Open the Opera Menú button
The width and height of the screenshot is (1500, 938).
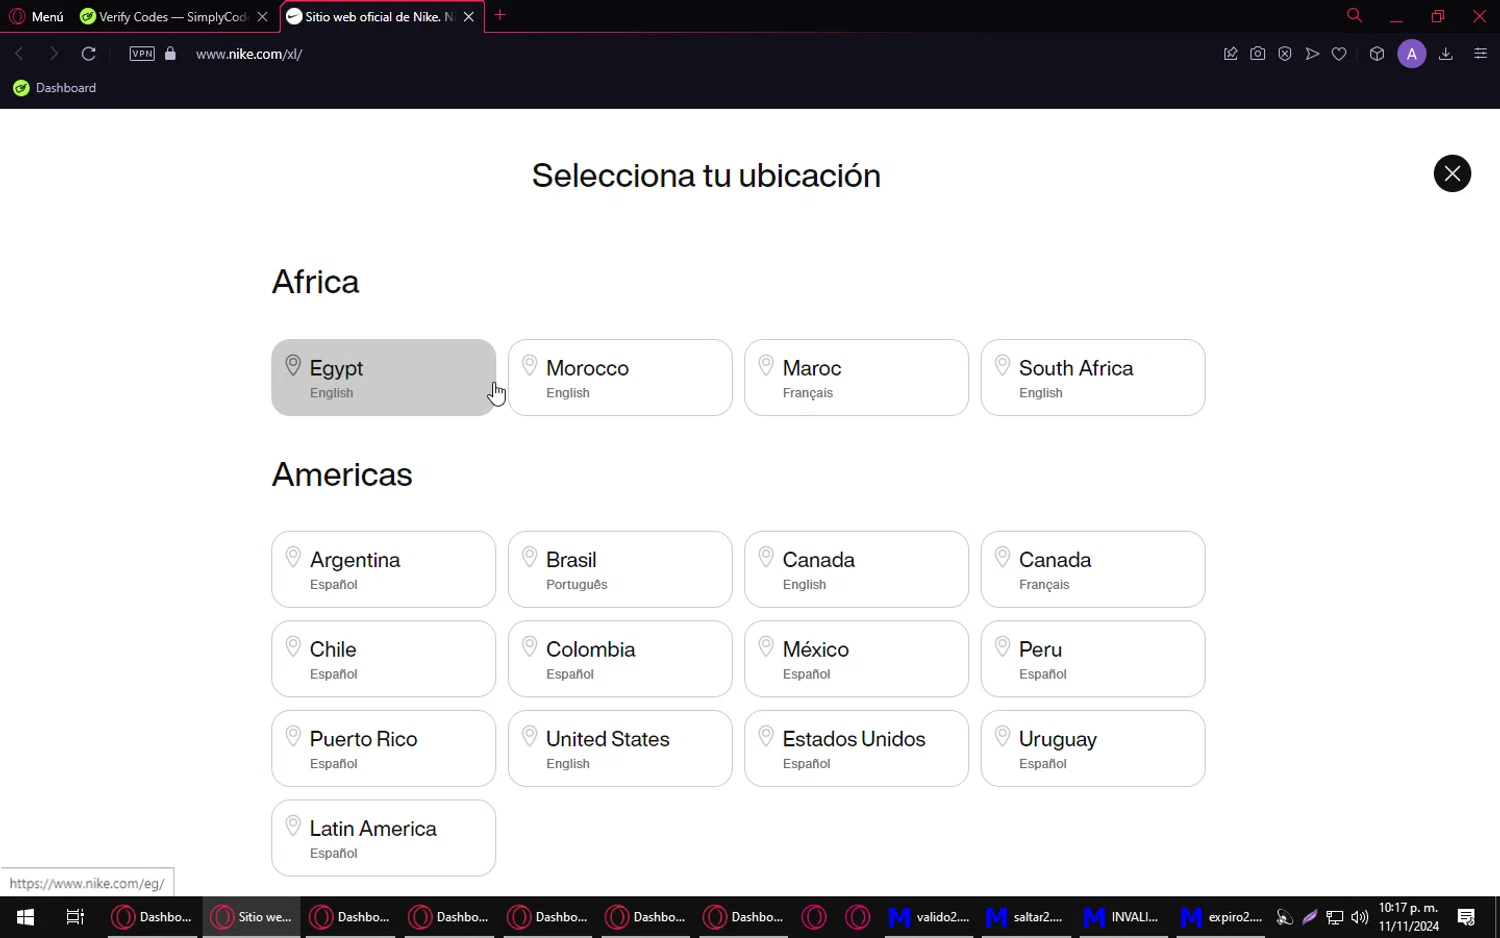(36, 16)
